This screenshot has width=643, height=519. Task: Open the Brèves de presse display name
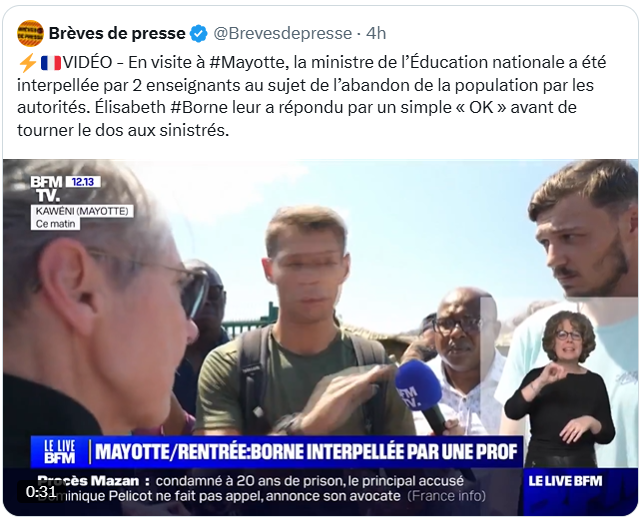tap(117, 33)
